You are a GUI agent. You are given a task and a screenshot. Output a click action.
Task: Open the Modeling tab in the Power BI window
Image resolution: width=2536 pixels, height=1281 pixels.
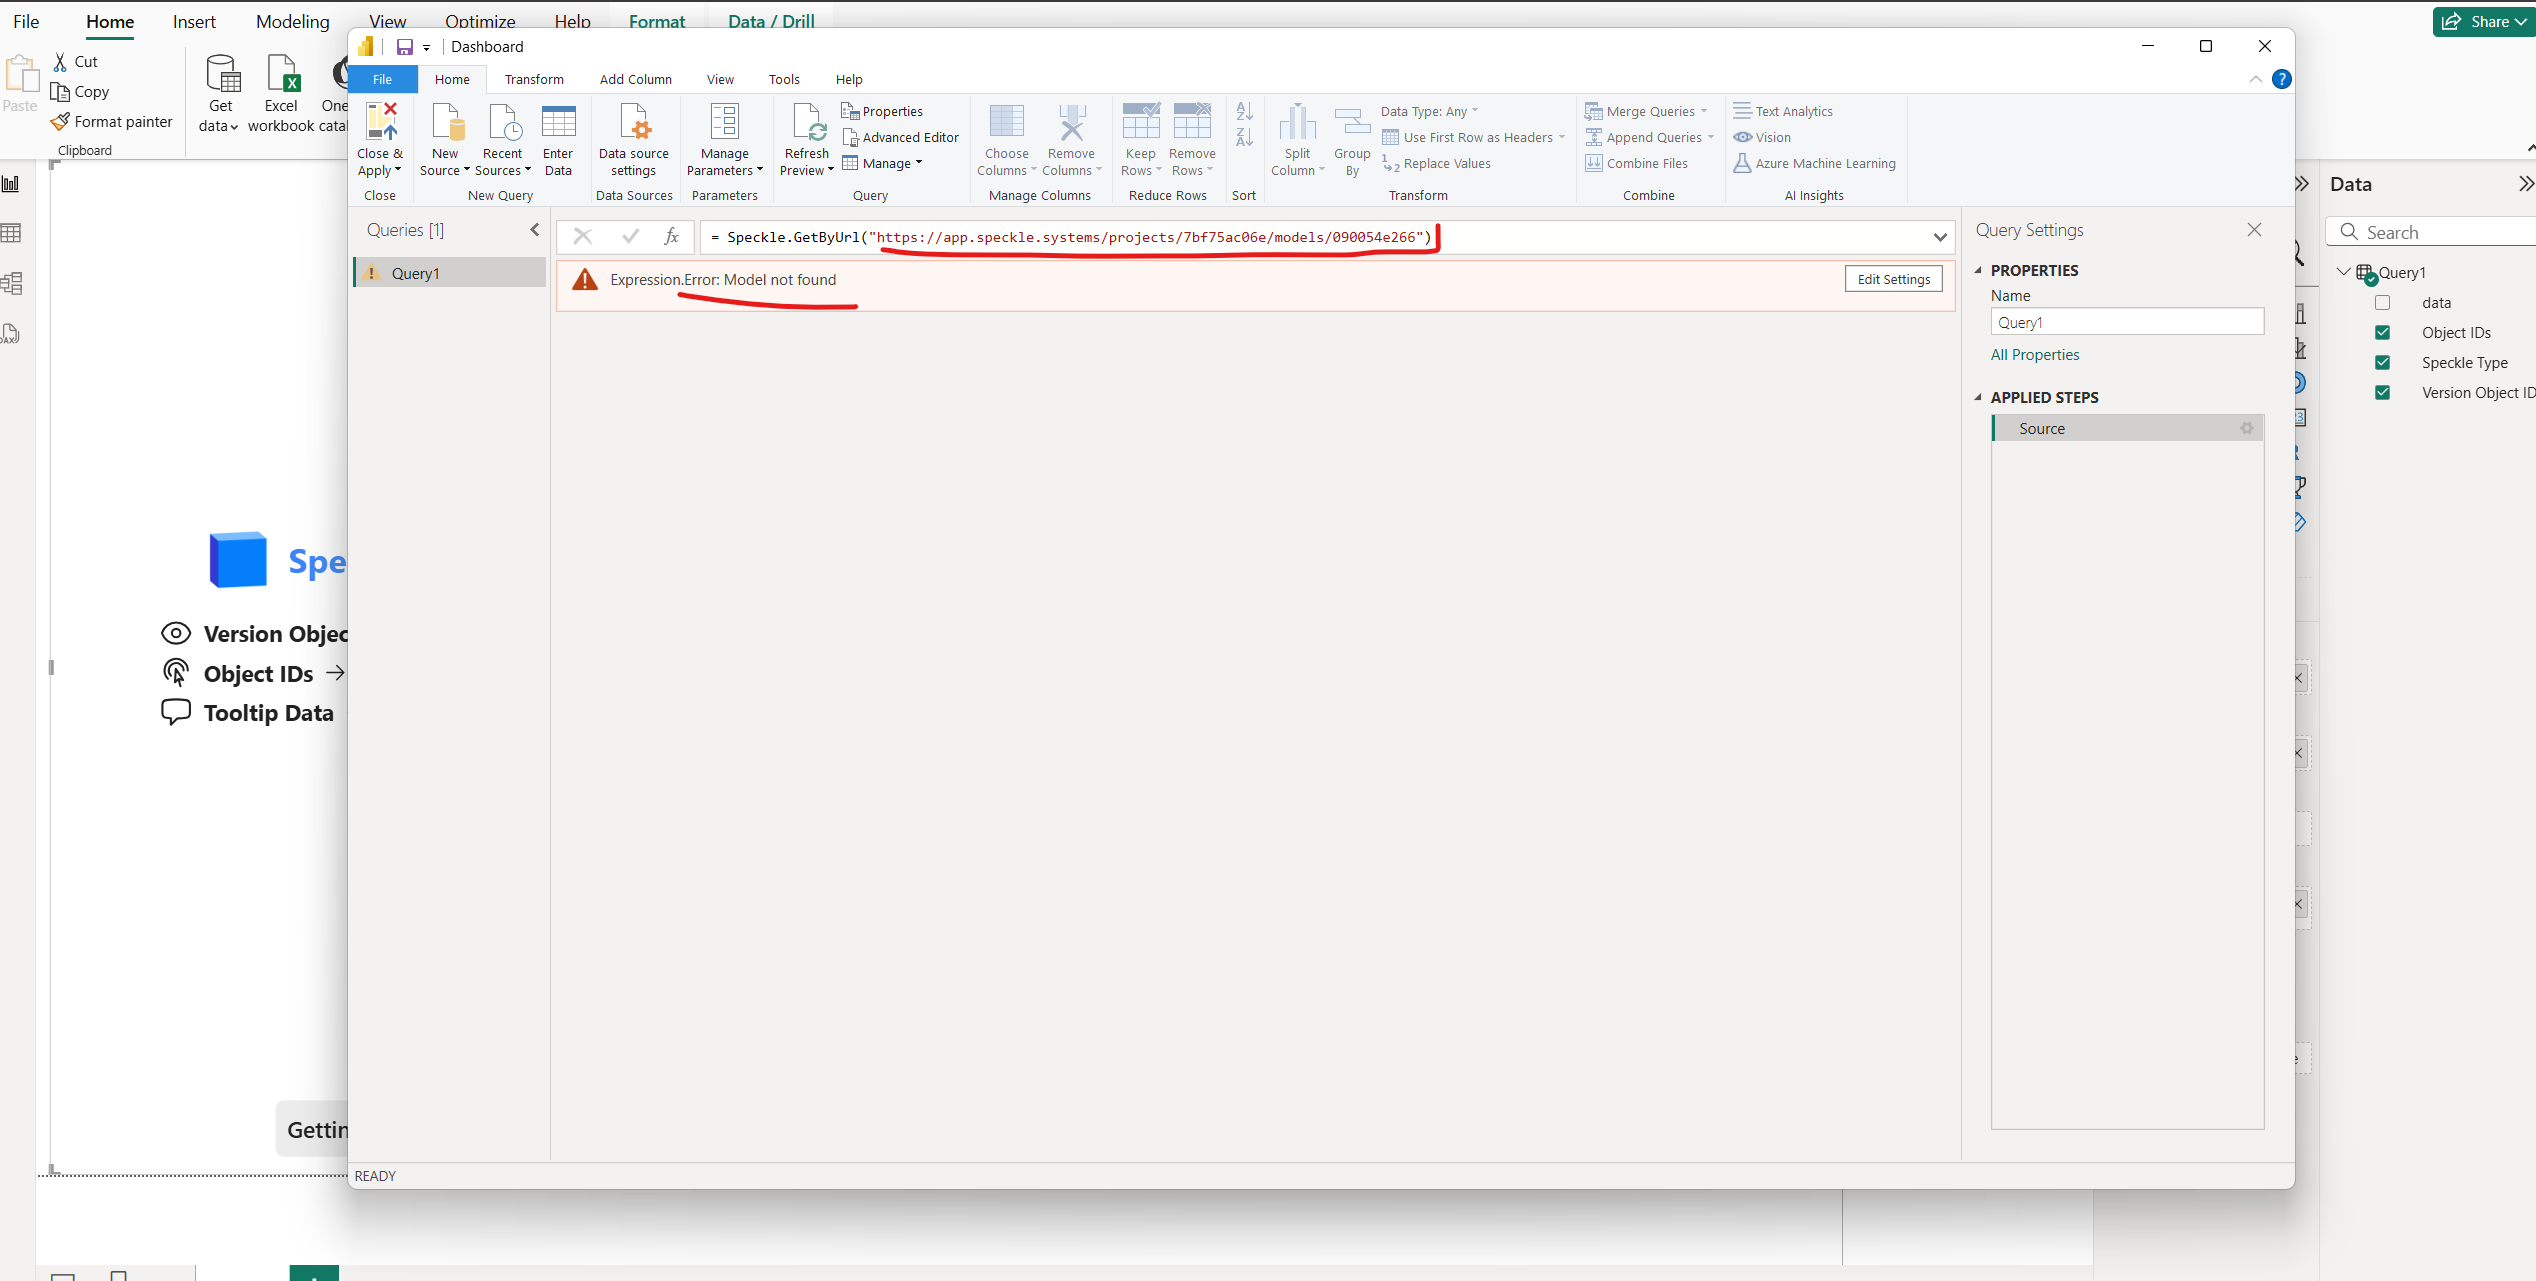point(292,22)
